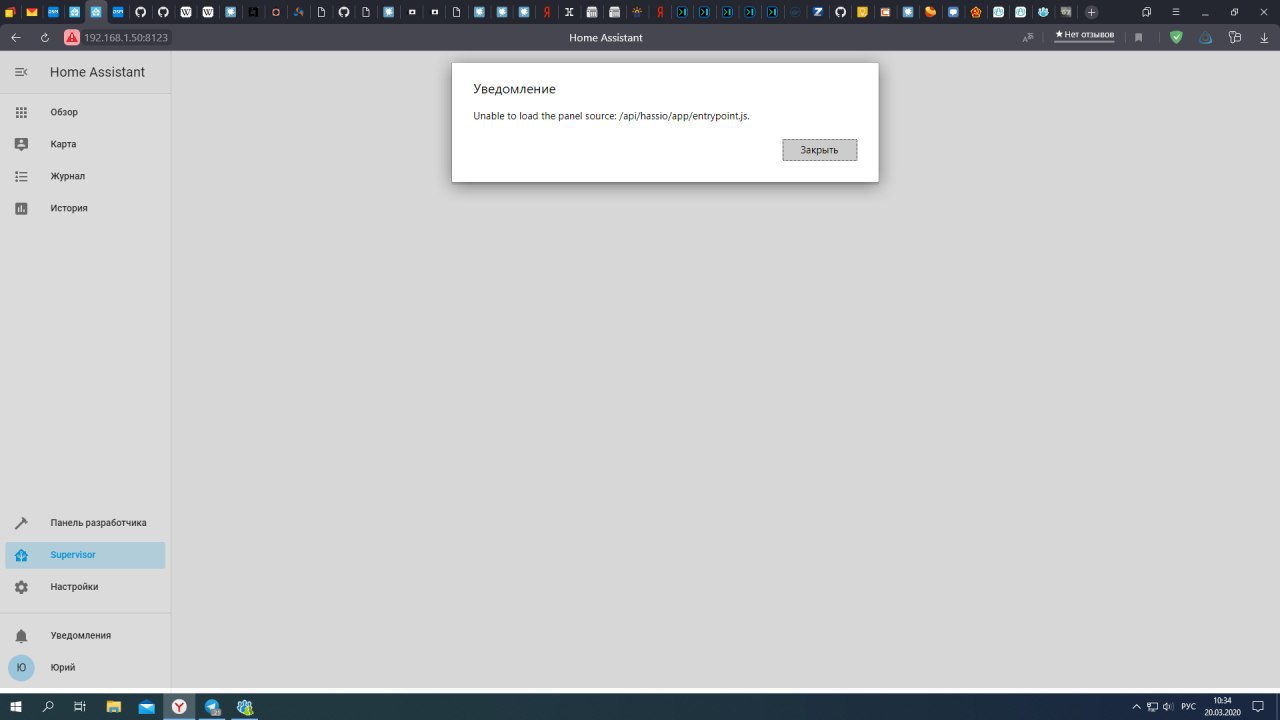1280x720 pixels.
Task: Open Настройки settings in sidebar
Action: pos(85,587)
